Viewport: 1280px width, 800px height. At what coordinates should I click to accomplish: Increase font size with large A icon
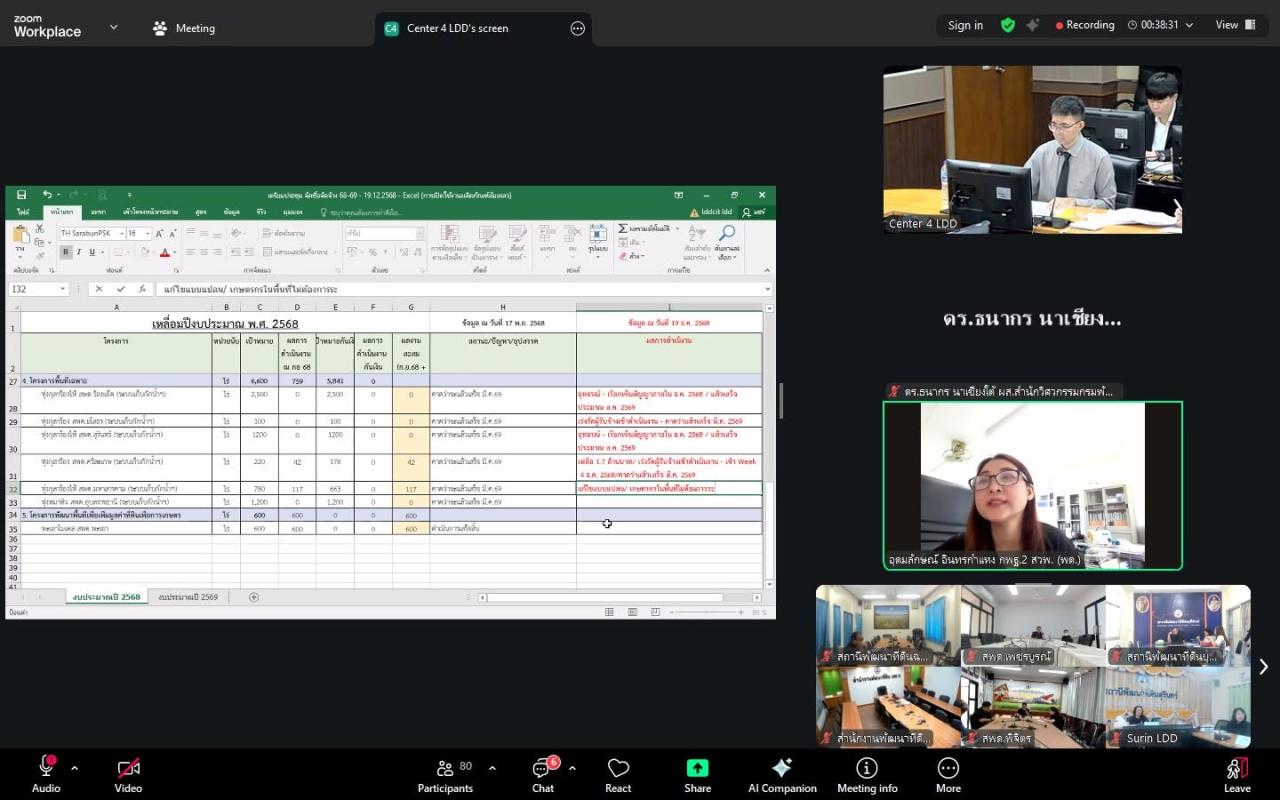pos(158,233)
